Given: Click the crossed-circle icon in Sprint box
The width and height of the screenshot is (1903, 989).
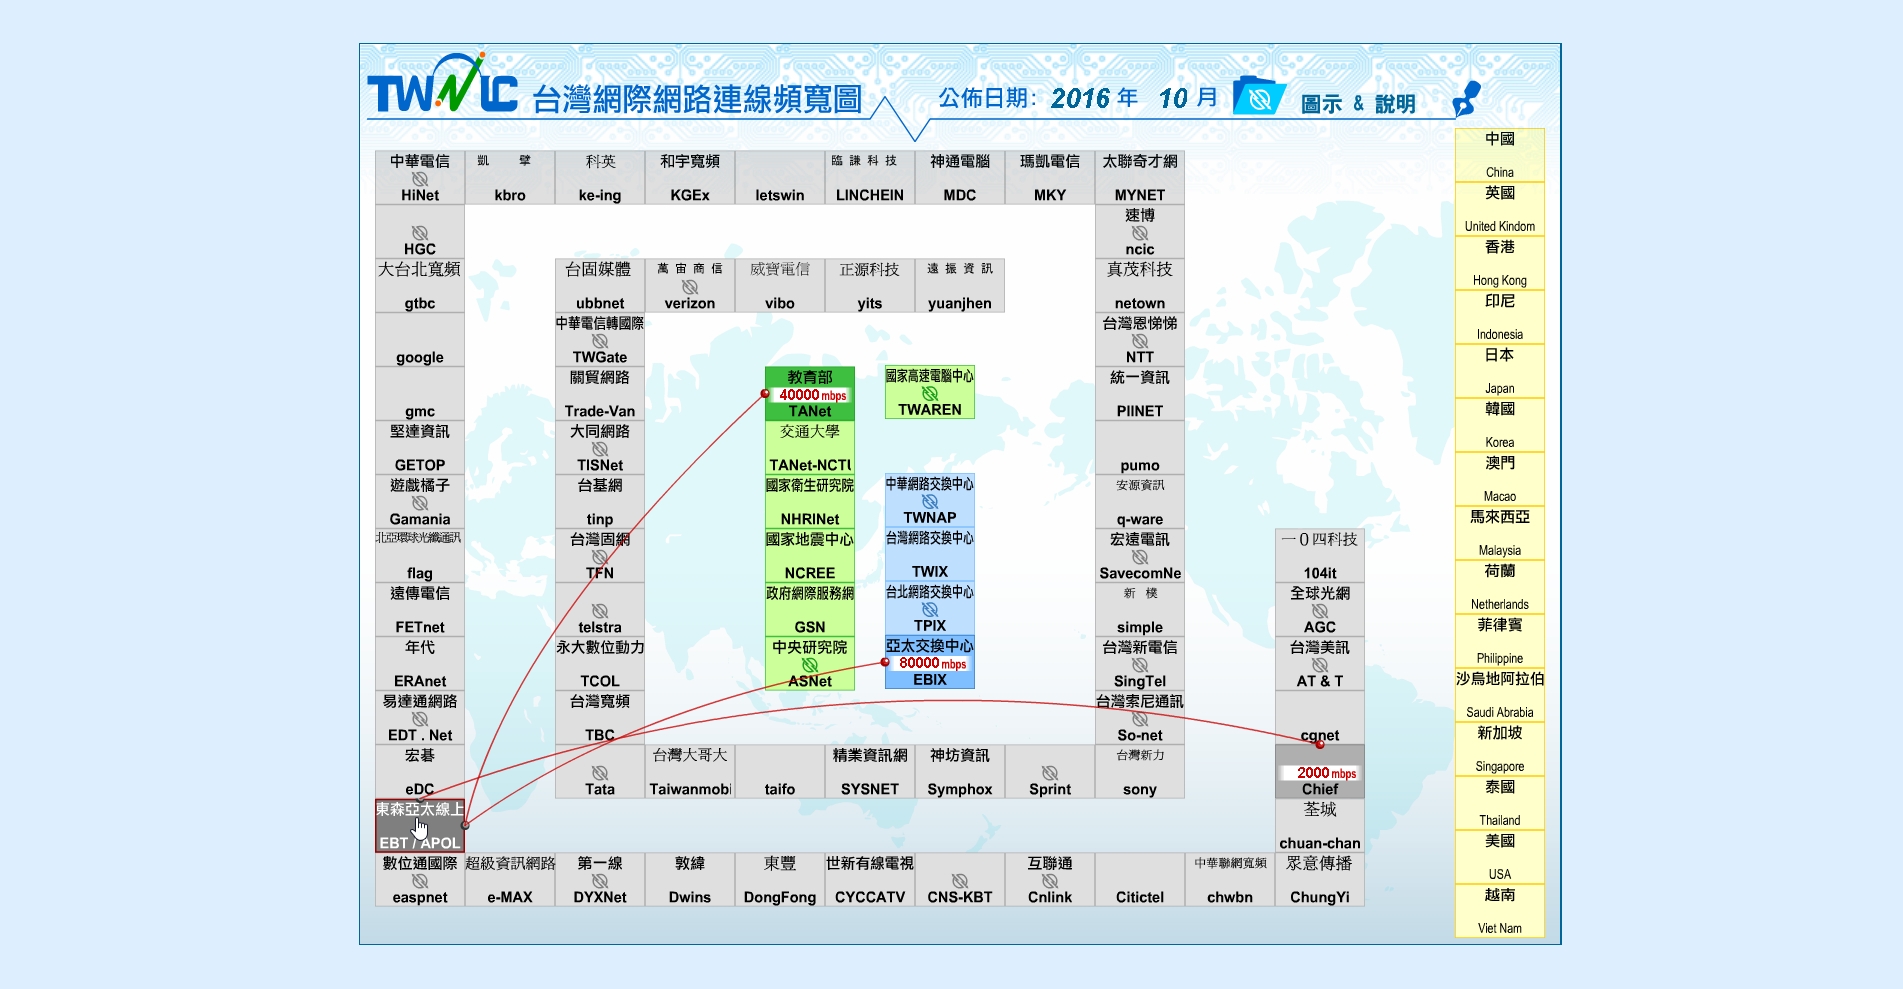Looking at the screenshot, I should [x=1050, y=773].
